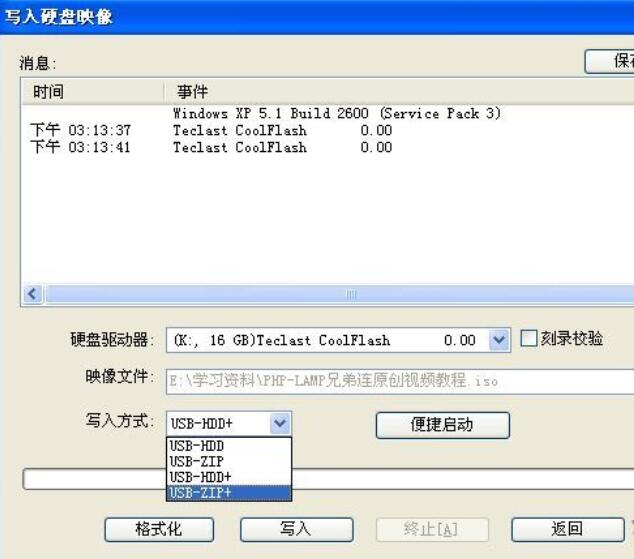This screenshot has width=634, height=559.
Task: Select USB-ZIP write mode option
Action: click(228, 461)
